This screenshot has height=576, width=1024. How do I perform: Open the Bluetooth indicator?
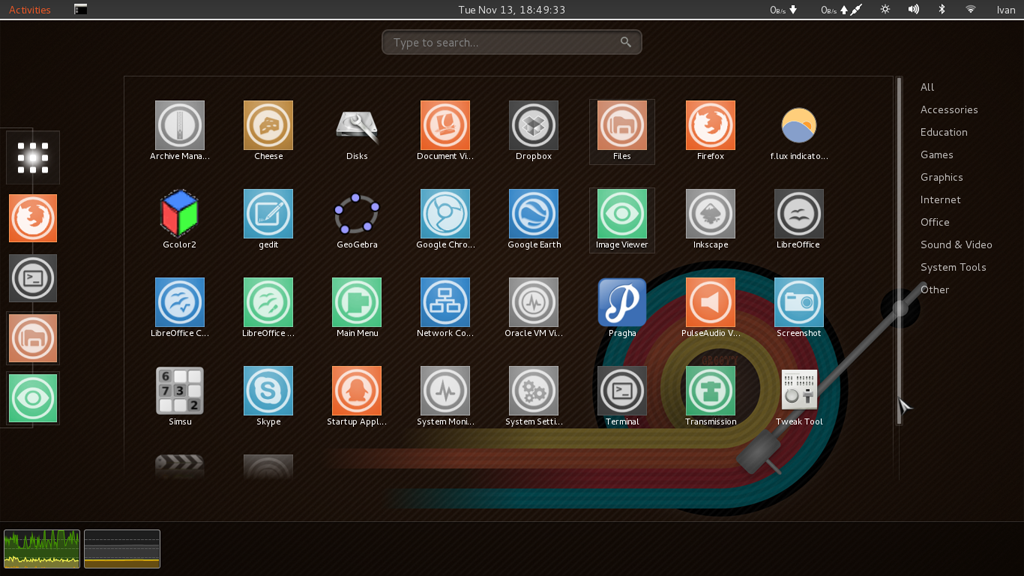point(942,9)
